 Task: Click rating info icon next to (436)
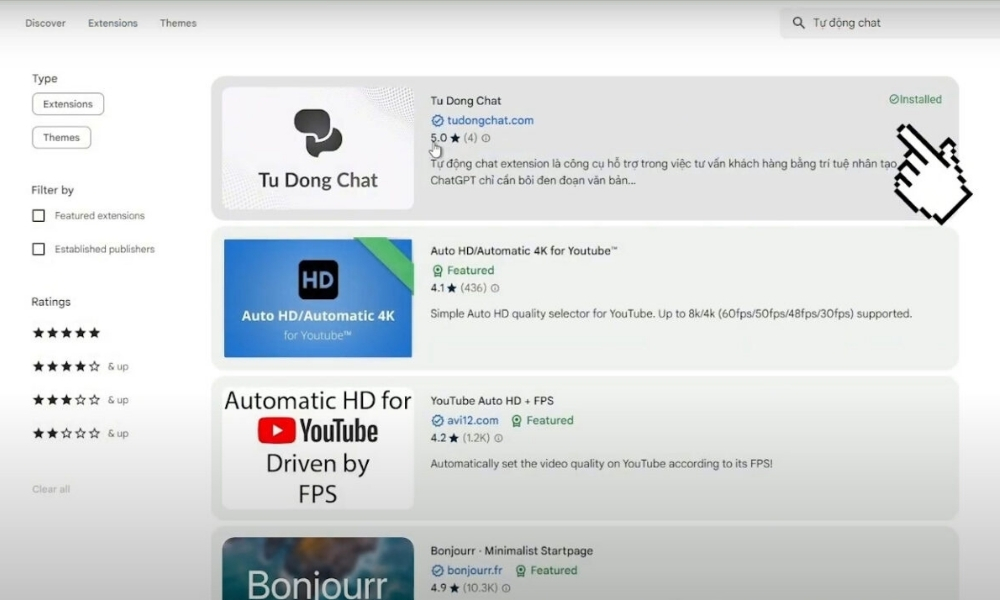click(495, 288)
